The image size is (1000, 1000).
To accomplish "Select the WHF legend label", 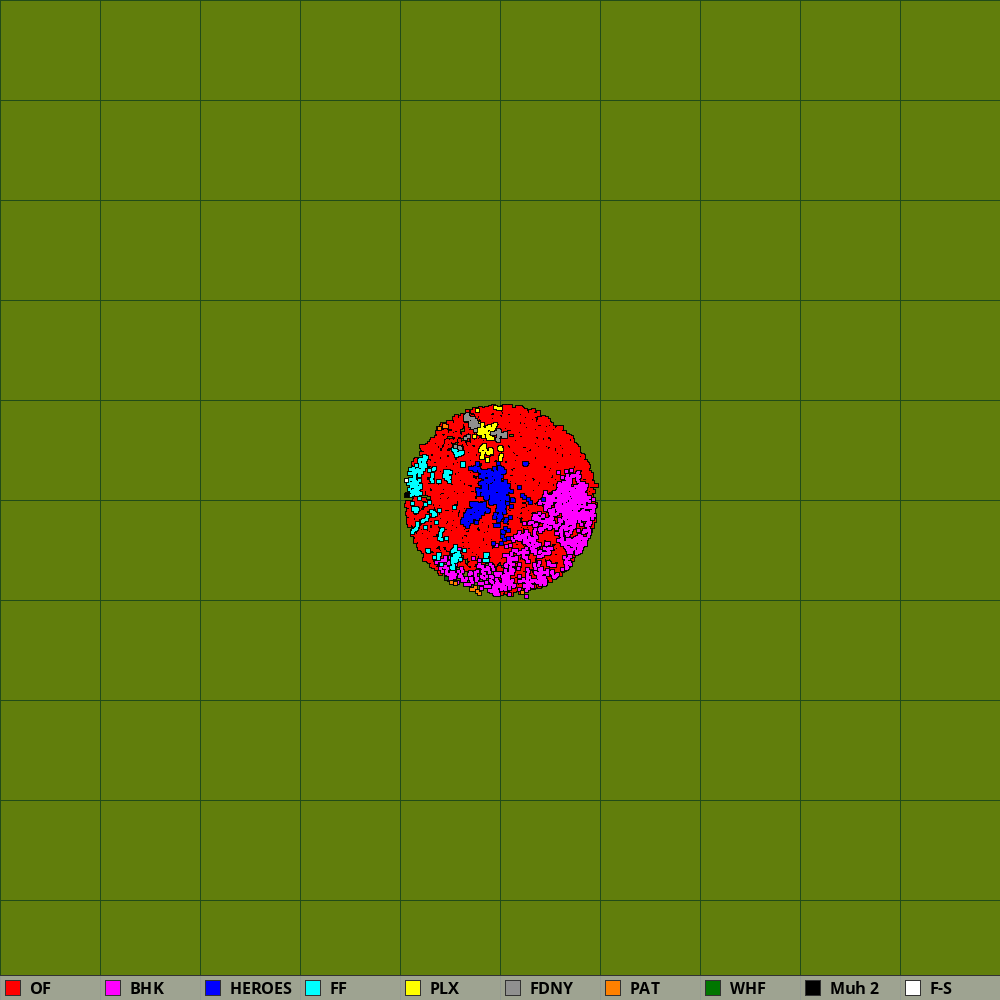I will pyautogui.click(x=747, y=988).
